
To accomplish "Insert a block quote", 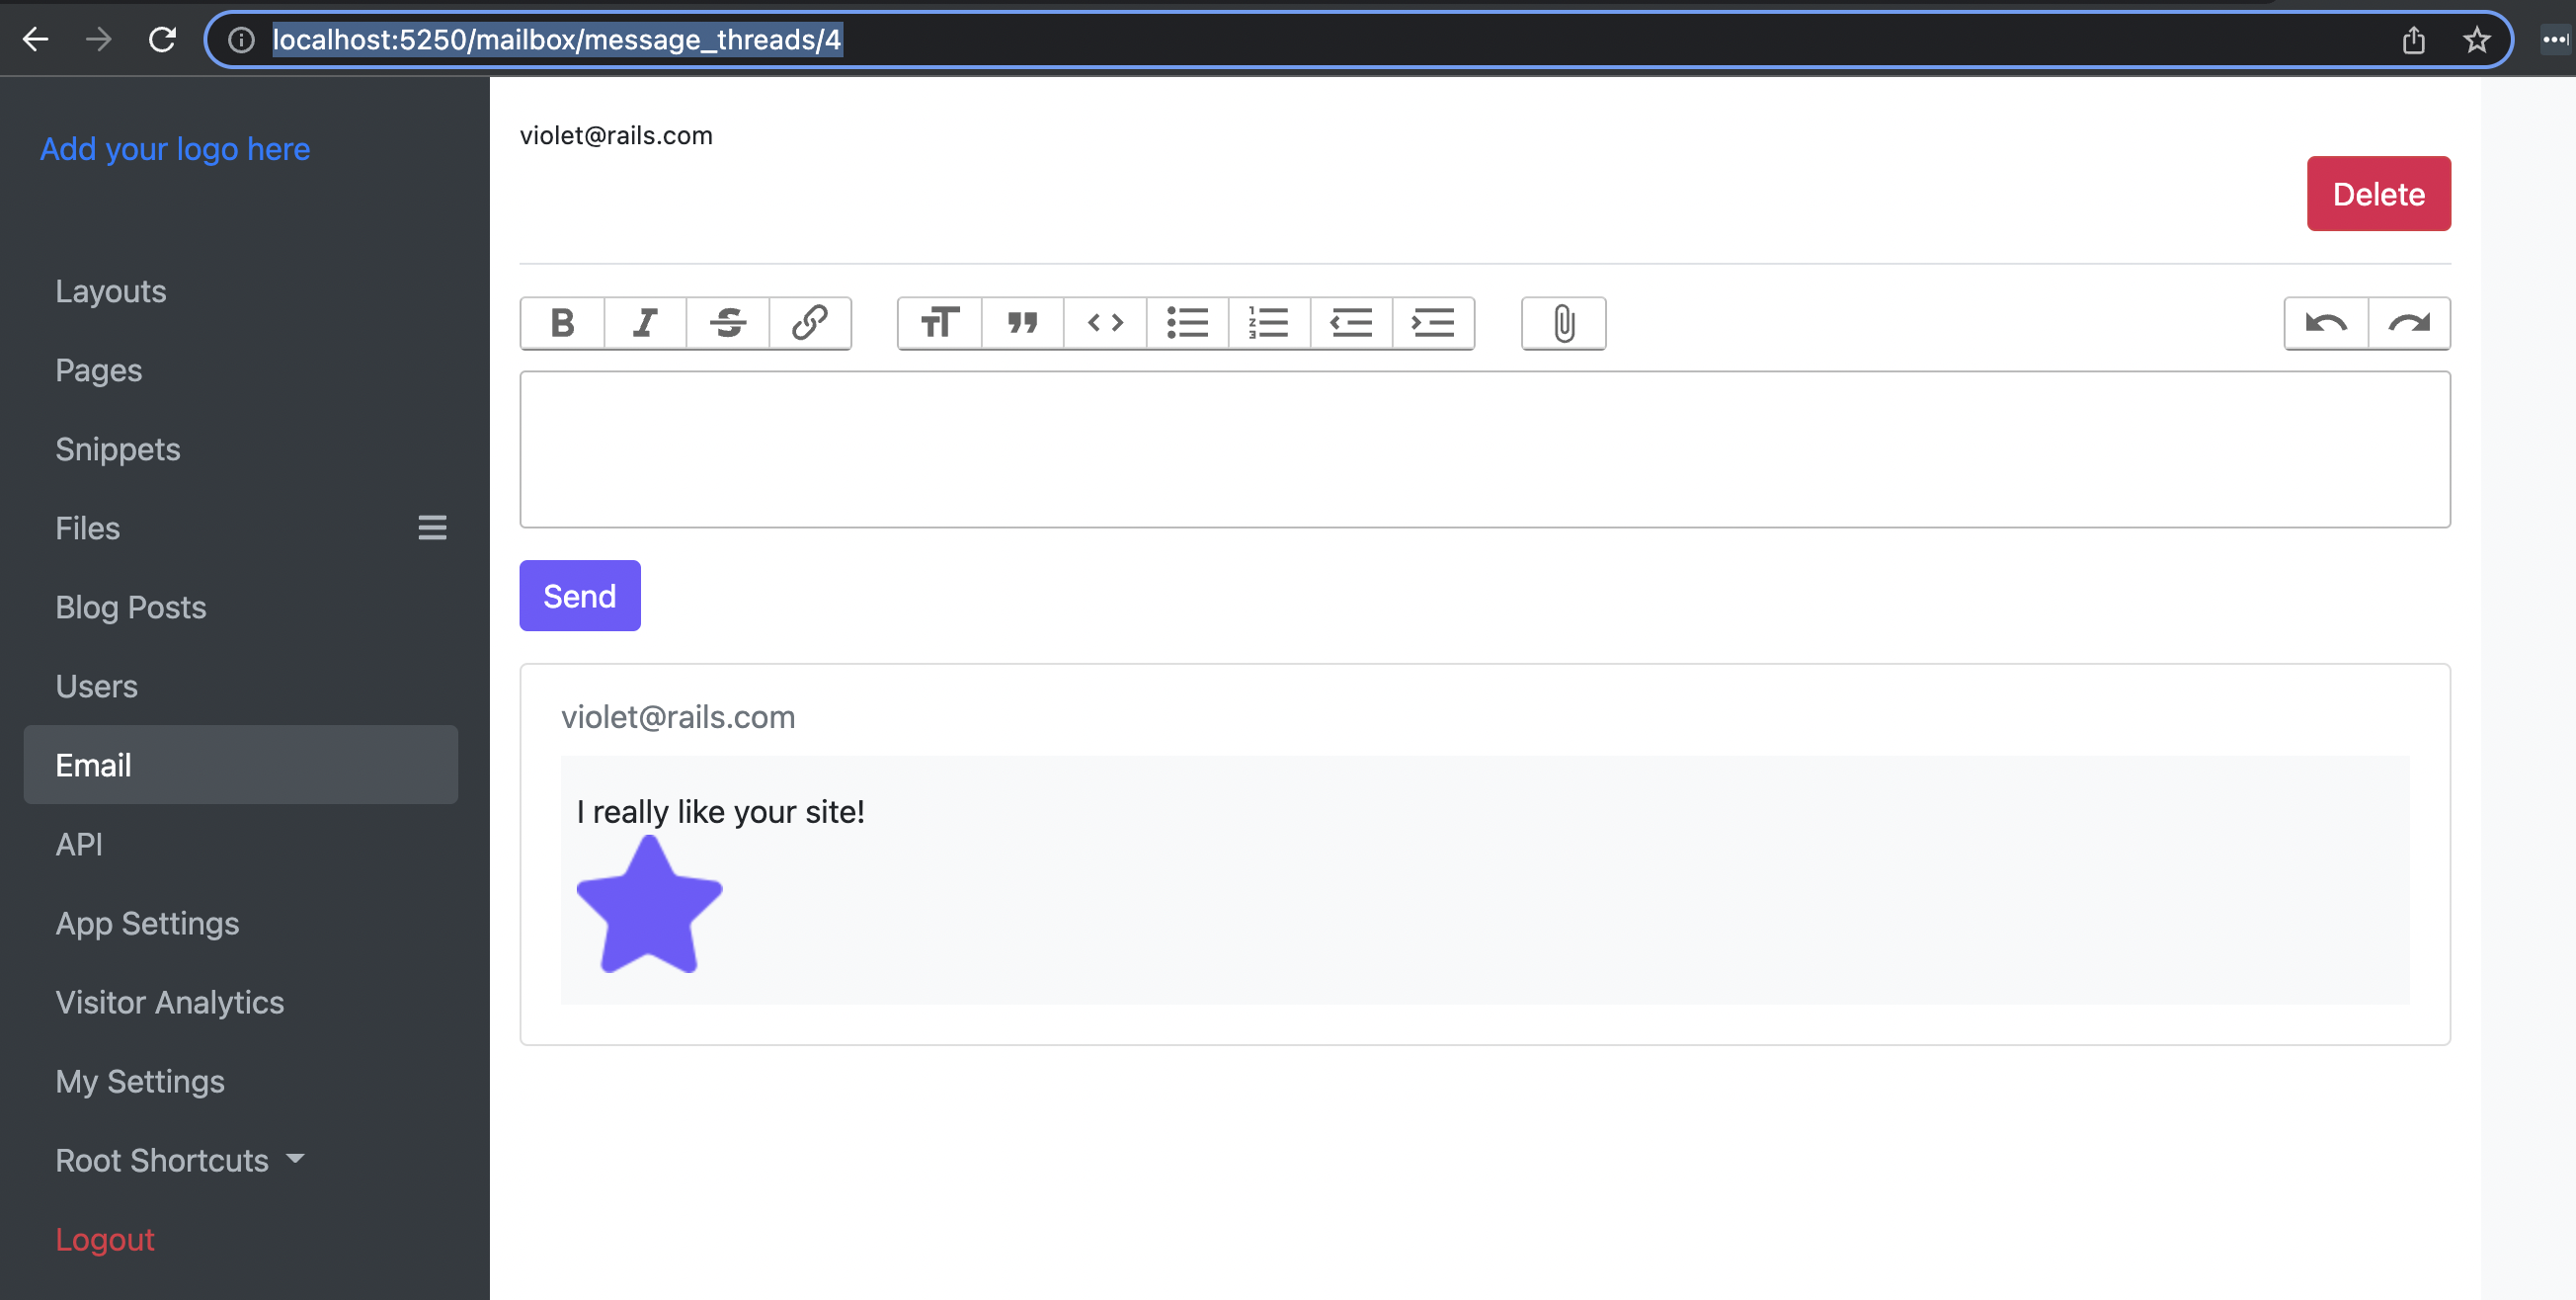I will [x=1022, y=323].
